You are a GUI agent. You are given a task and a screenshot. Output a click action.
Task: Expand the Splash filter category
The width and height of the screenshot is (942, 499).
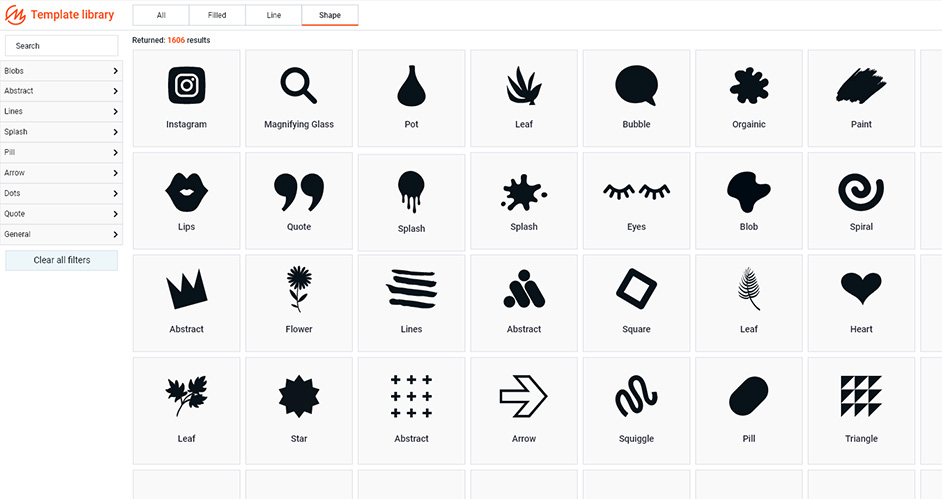point(61,132)
